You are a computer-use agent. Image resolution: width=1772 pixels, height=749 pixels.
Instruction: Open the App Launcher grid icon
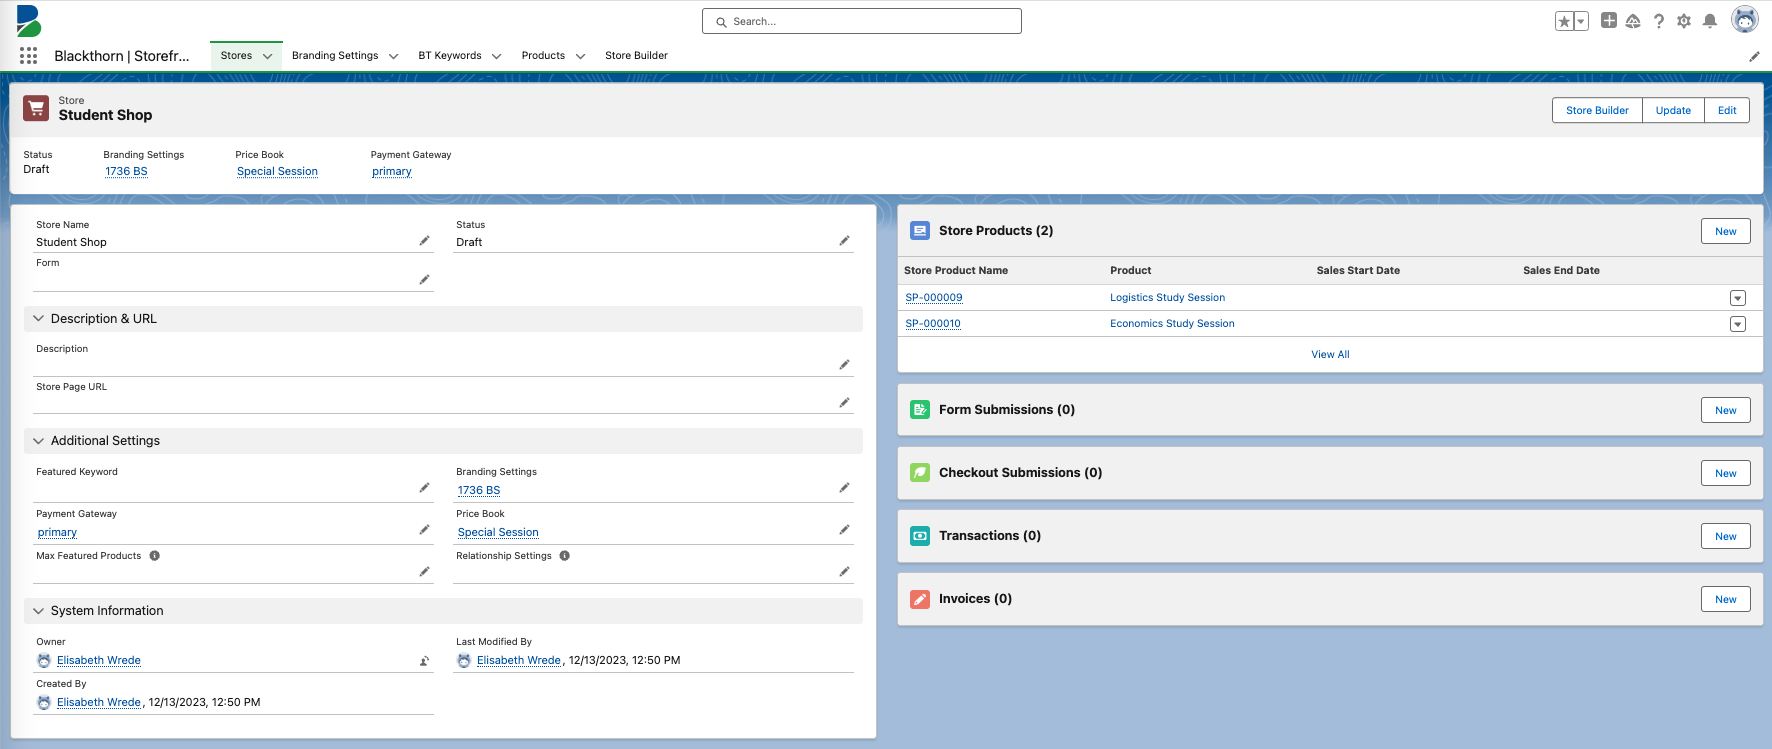pos(28,56)
